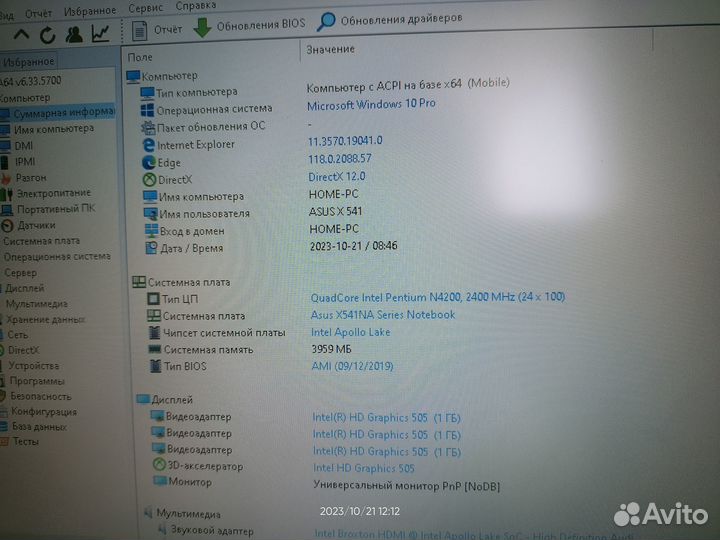Open the AMI (09/12/2019) BIOS link

coord(352,366)
